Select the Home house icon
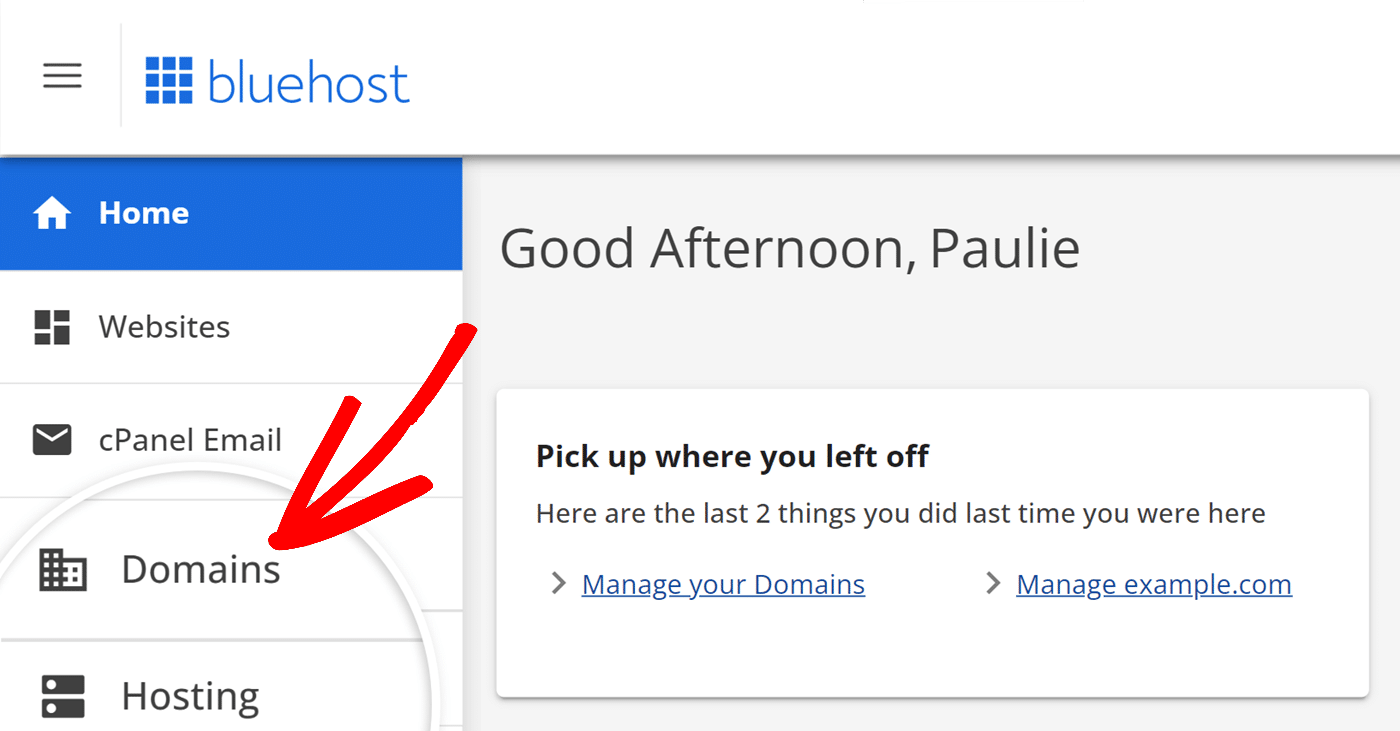Image resolution: width=1400 pixels, height=731 pixels. coord(50,212)
